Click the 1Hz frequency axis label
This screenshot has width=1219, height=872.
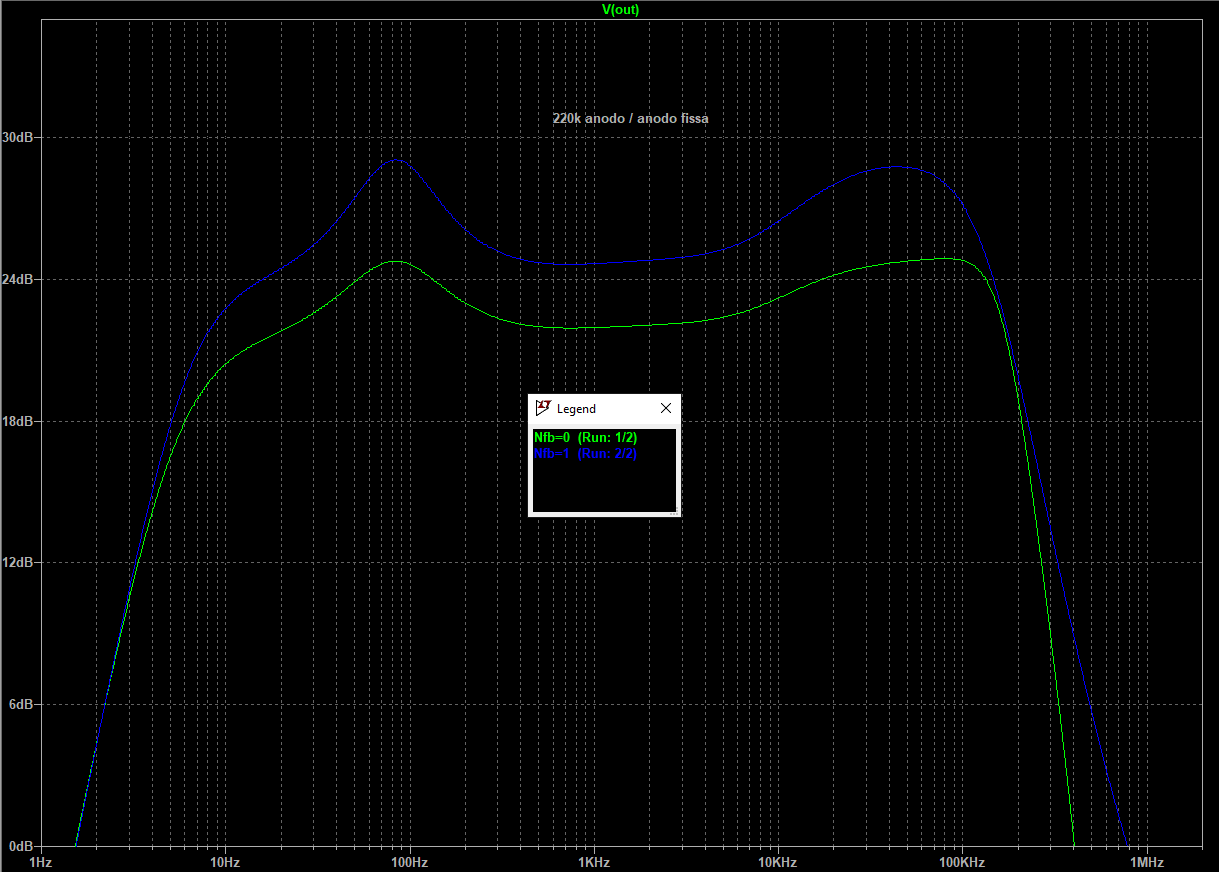40,861
